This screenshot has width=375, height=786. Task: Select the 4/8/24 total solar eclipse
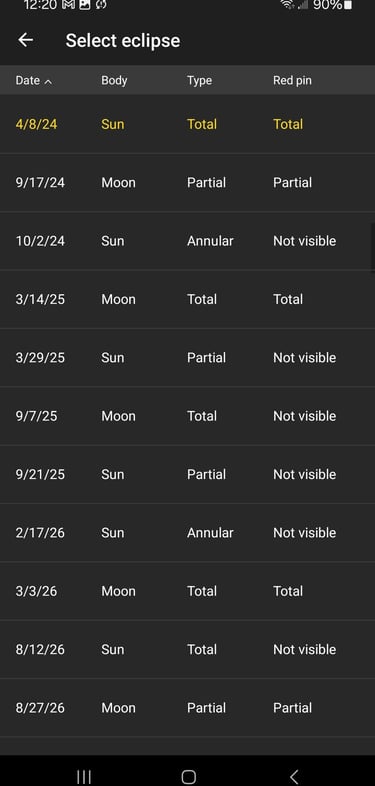(188, 124)
